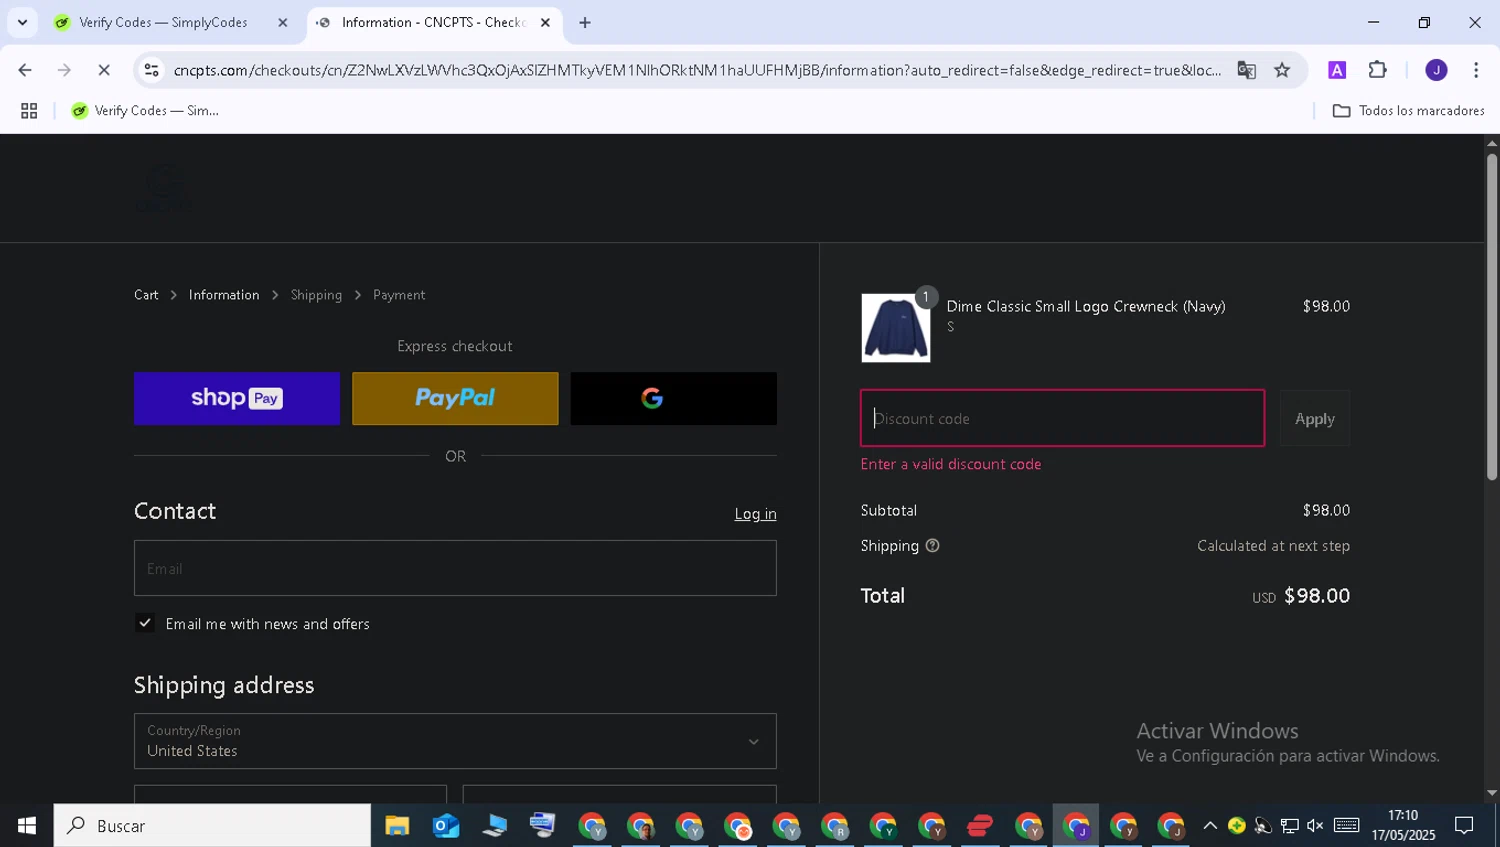Focus the Email input field

pyautogui.click(x=455, y=568)
